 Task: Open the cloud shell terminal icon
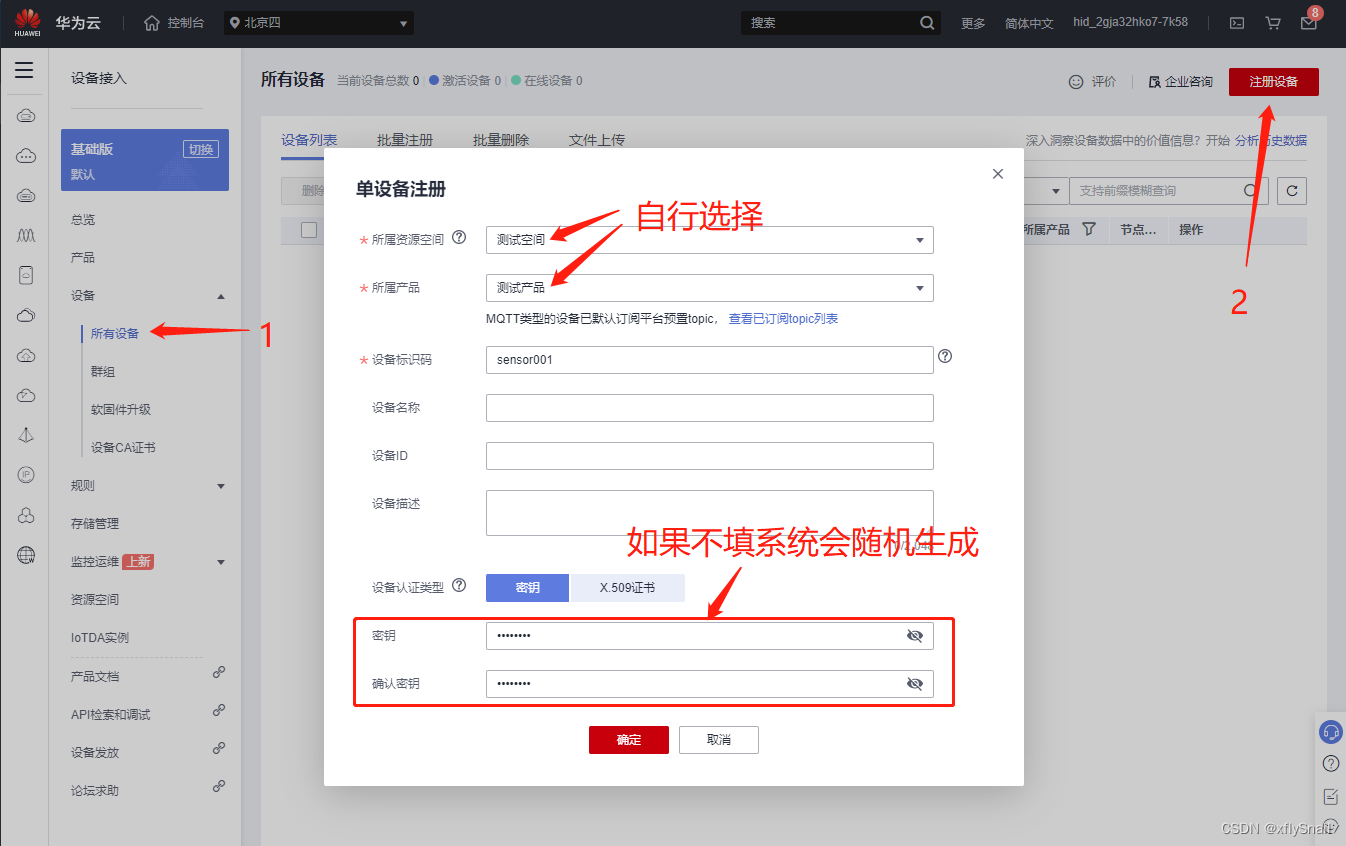pyautogui.click(x=1237, y=22)
